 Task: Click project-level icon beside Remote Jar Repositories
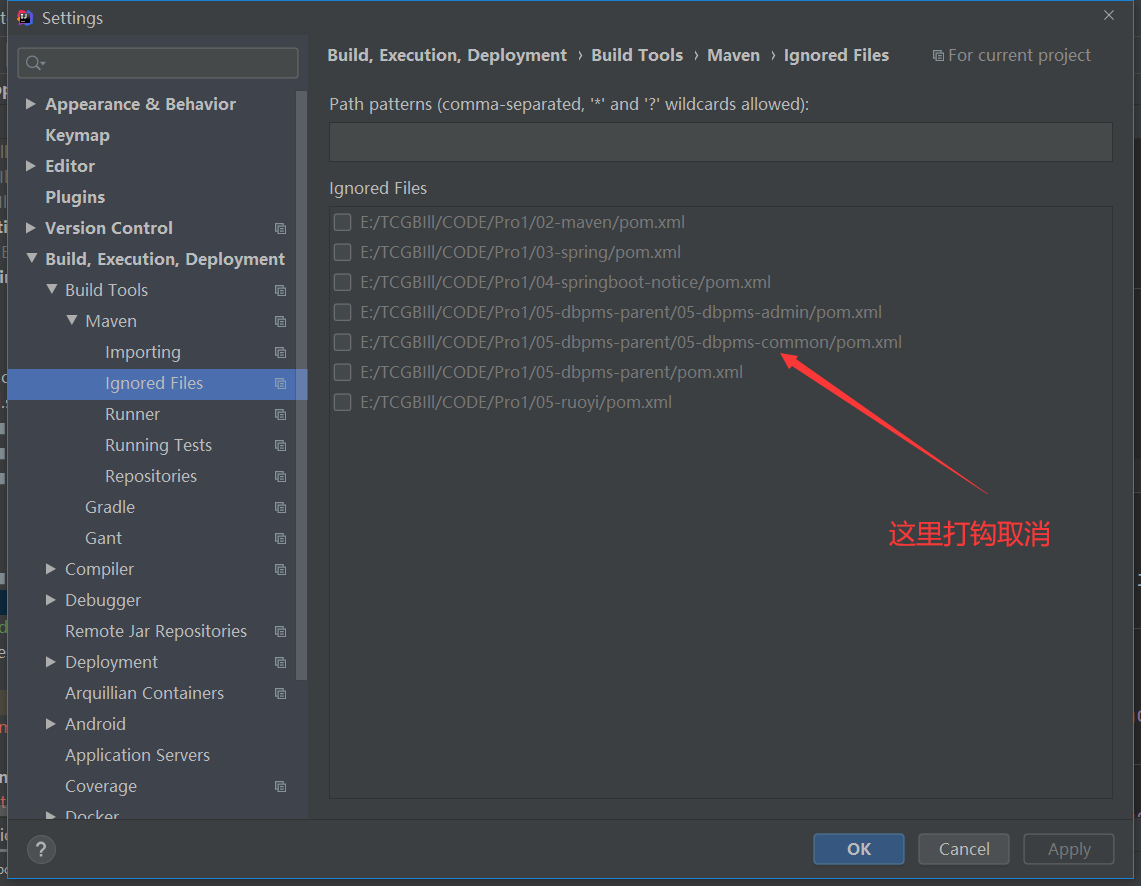tap(280, 631)
